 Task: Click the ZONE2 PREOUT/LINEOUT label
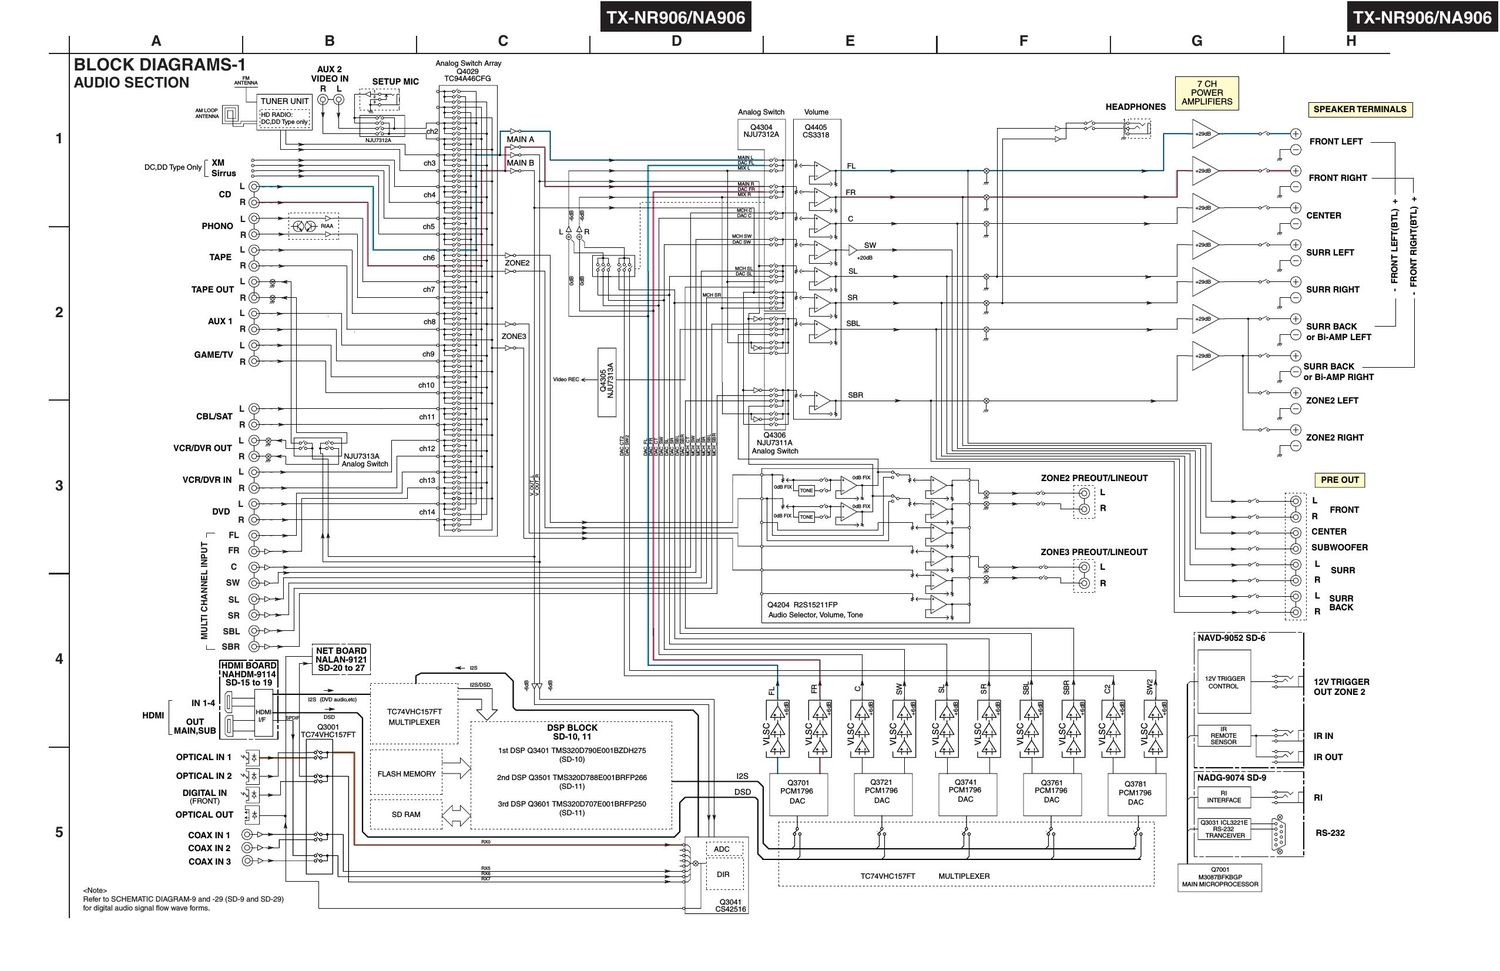point(1093,478)
